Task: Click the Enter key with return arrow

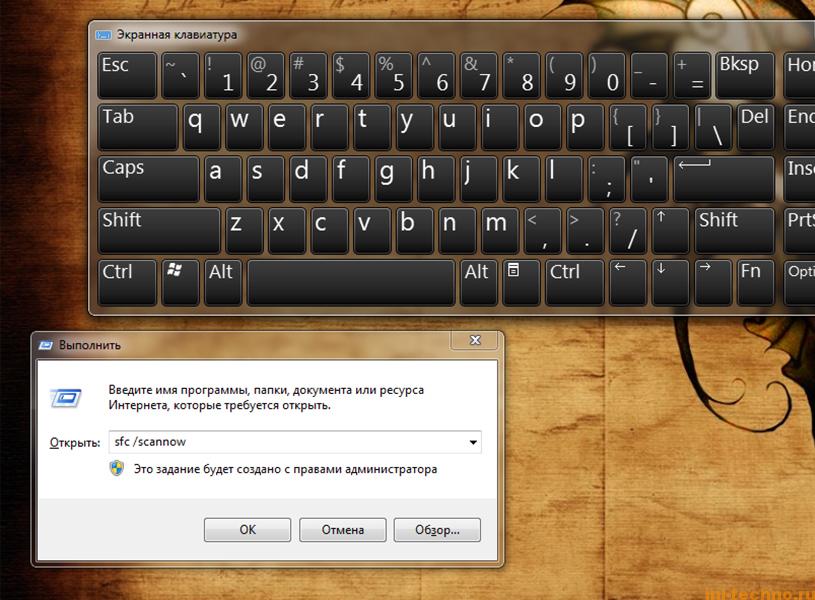Action: coord(724,179)
